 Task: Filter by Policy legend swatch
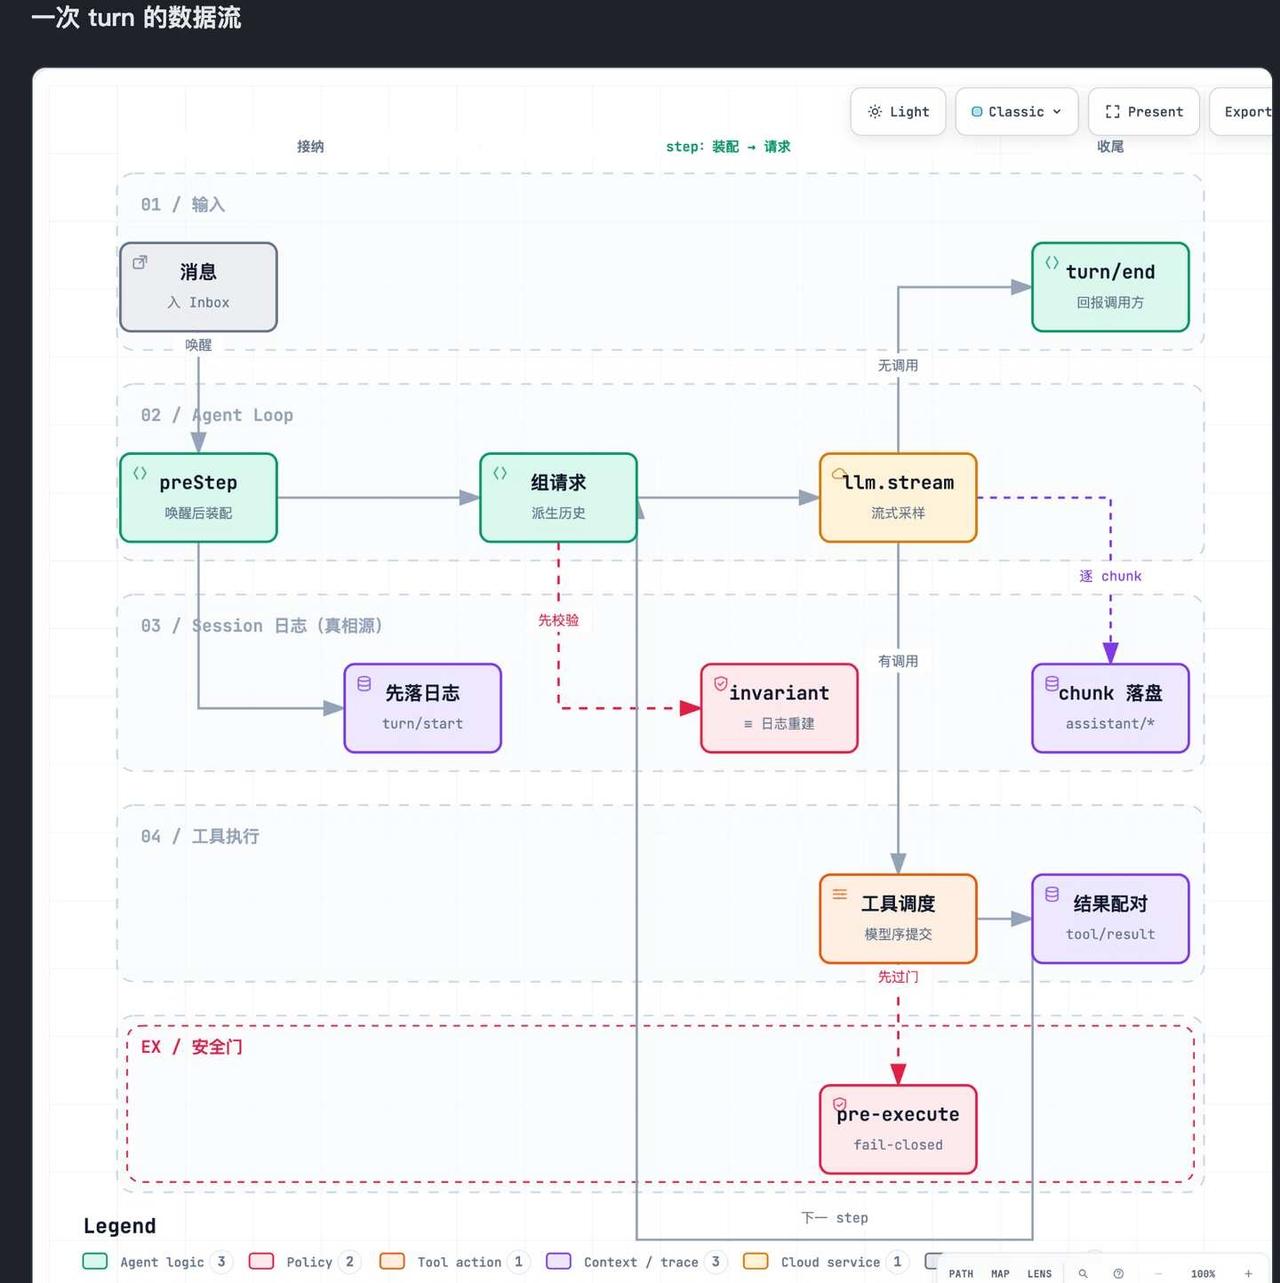(x=261, y=1261)
